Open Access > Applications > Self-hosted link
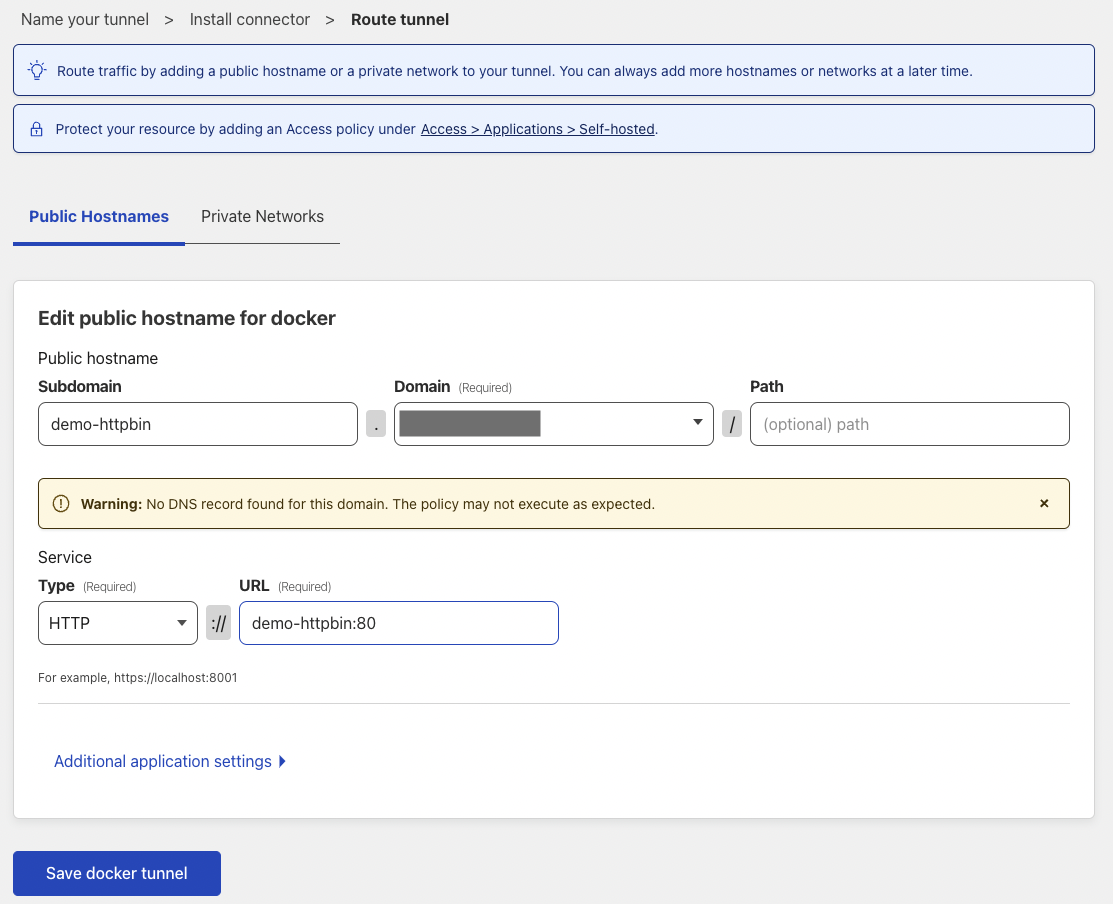This screenshot has height=904, width=1113. point(537,130)
